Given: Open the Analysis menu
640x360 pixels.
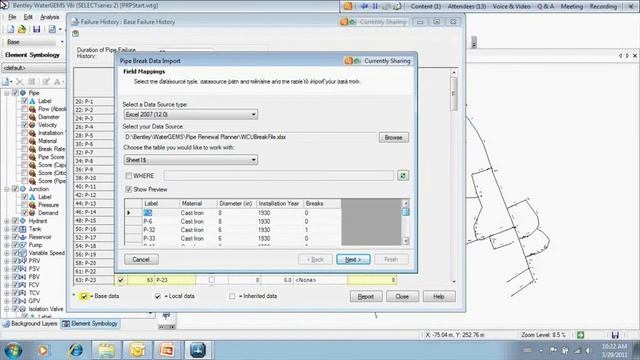Looking at the screenshot, I should click(x=50, y=17).
